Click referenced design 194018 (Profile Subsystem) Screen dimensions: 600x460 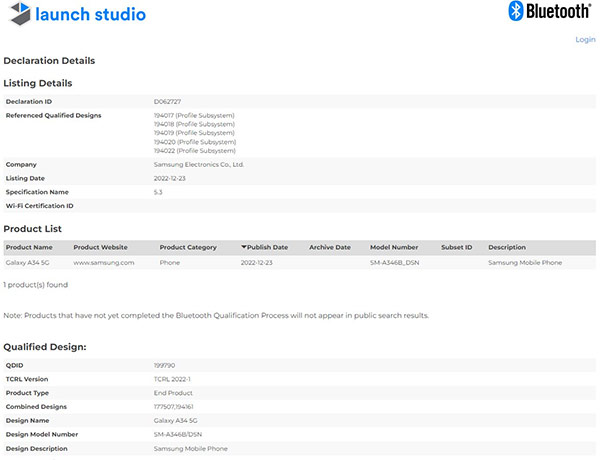point(194,124)
